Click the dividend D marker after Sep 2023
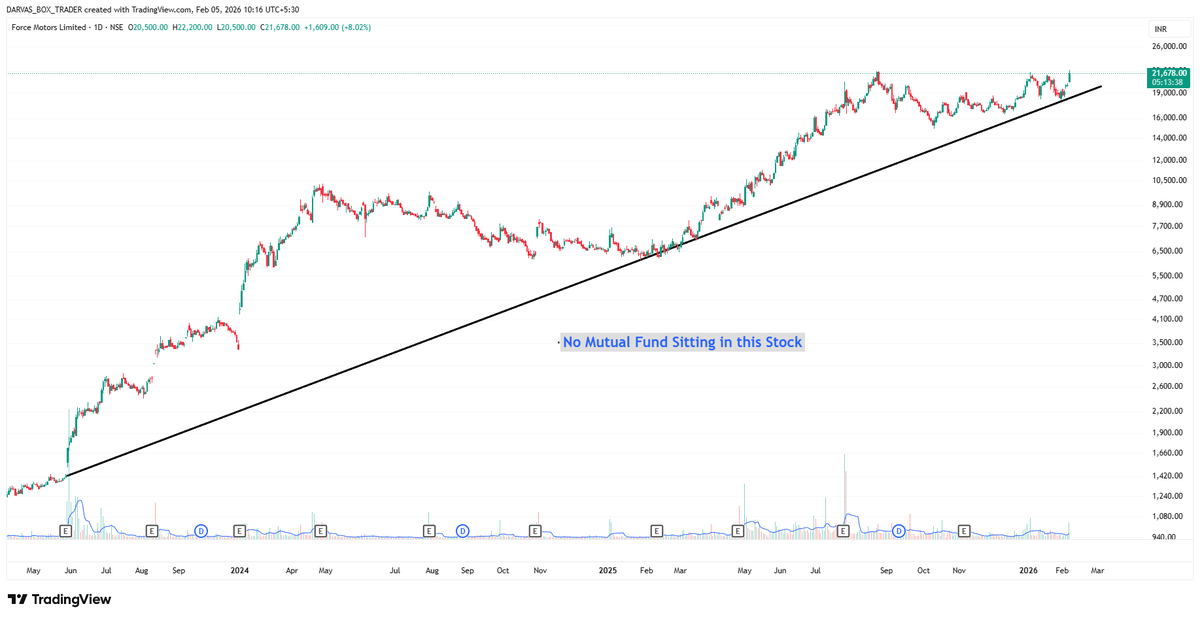The height and width of the screenshot is (619, 1200). pos(201,530)
